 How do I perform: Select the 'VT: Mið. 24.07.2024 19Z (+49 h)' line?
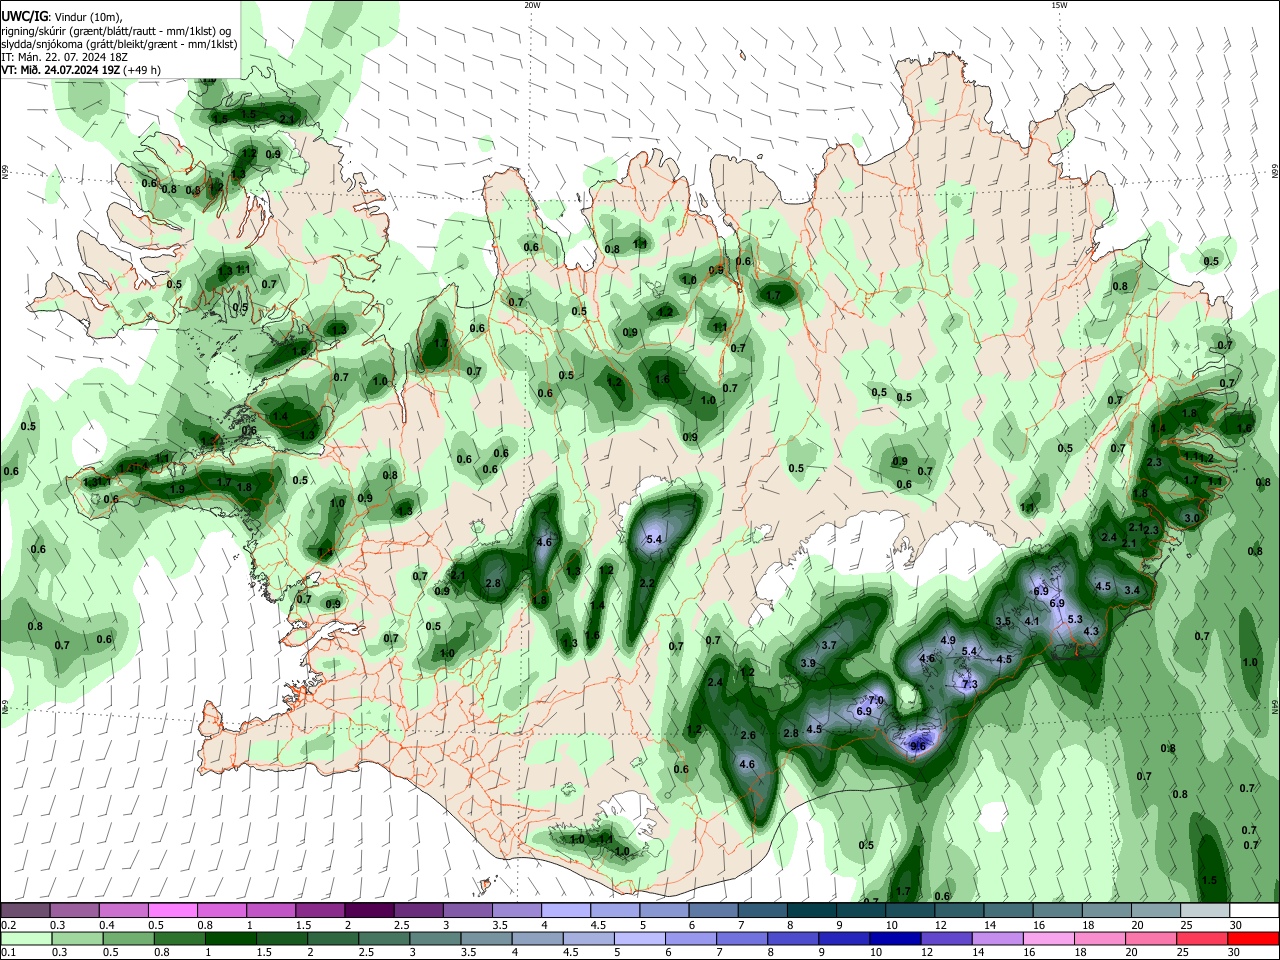(81, 70)
